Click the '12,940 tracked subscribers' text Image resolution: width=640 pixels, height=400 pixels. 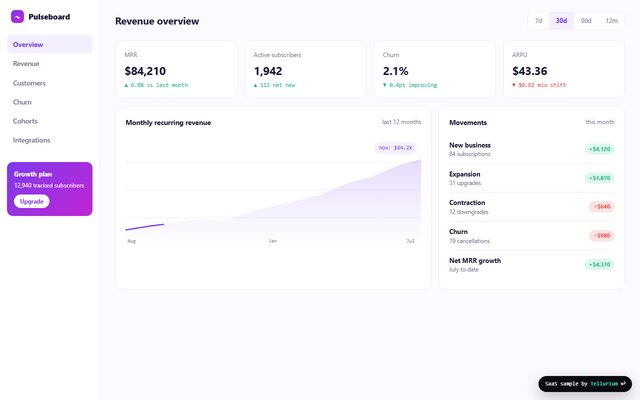[49, 185]
